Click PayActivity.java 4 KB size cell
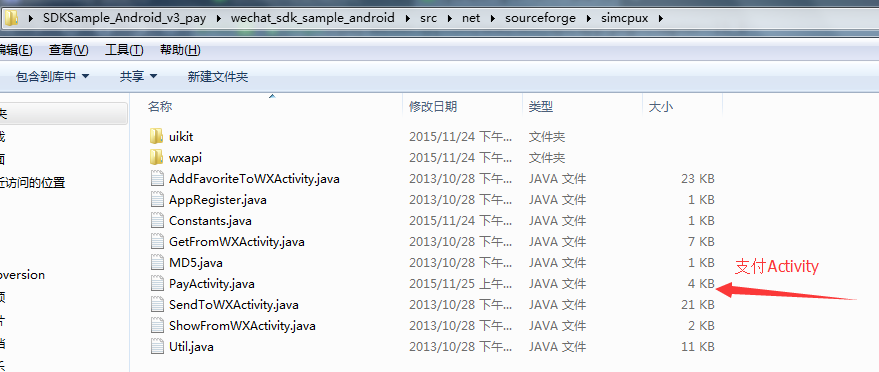879x372 pixels. coord(701,284)
